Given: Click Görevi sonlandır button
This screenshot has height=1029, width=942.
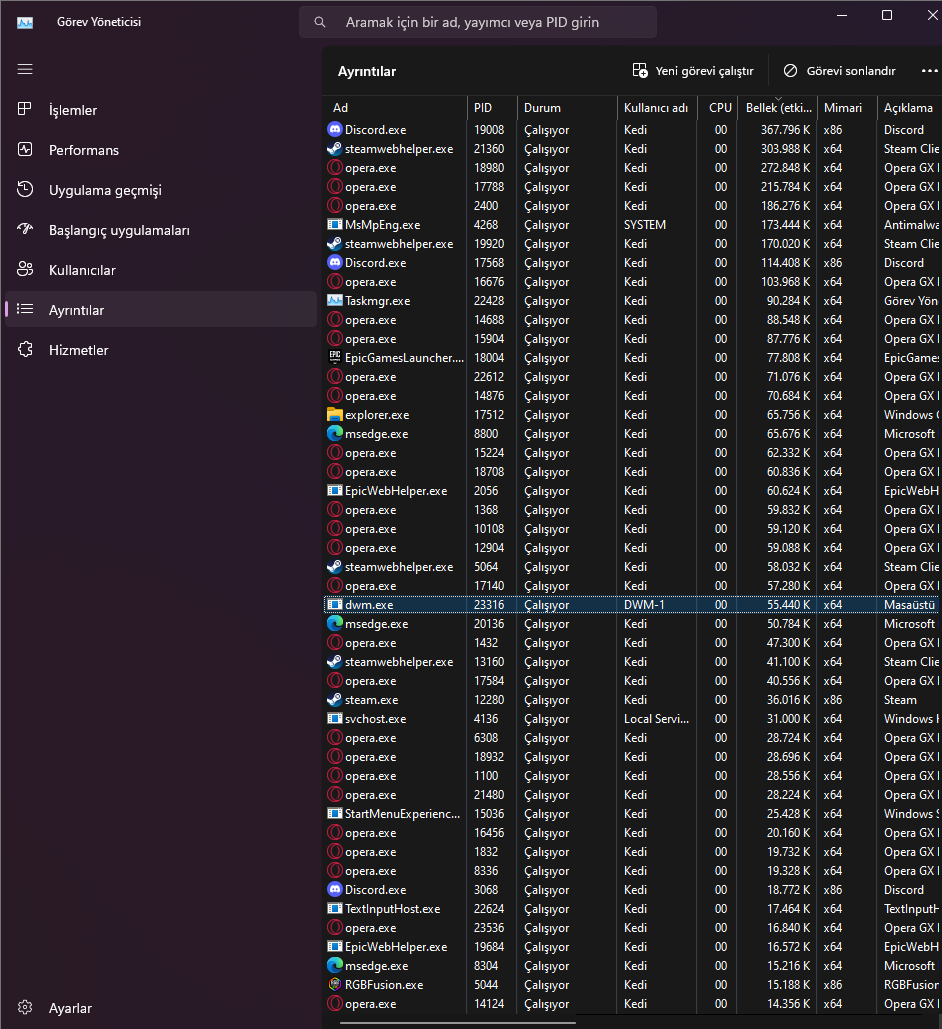Looking at the screenshot, I should [840, 71].
